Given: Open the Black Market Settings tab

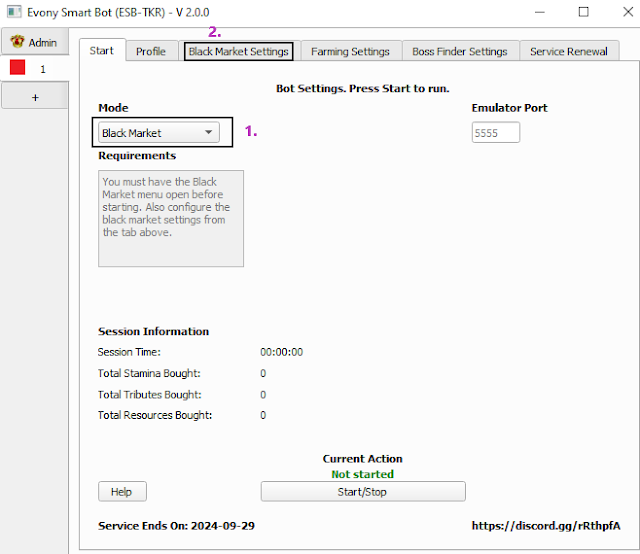Looking at the screenshot, I should coord(238,51).
